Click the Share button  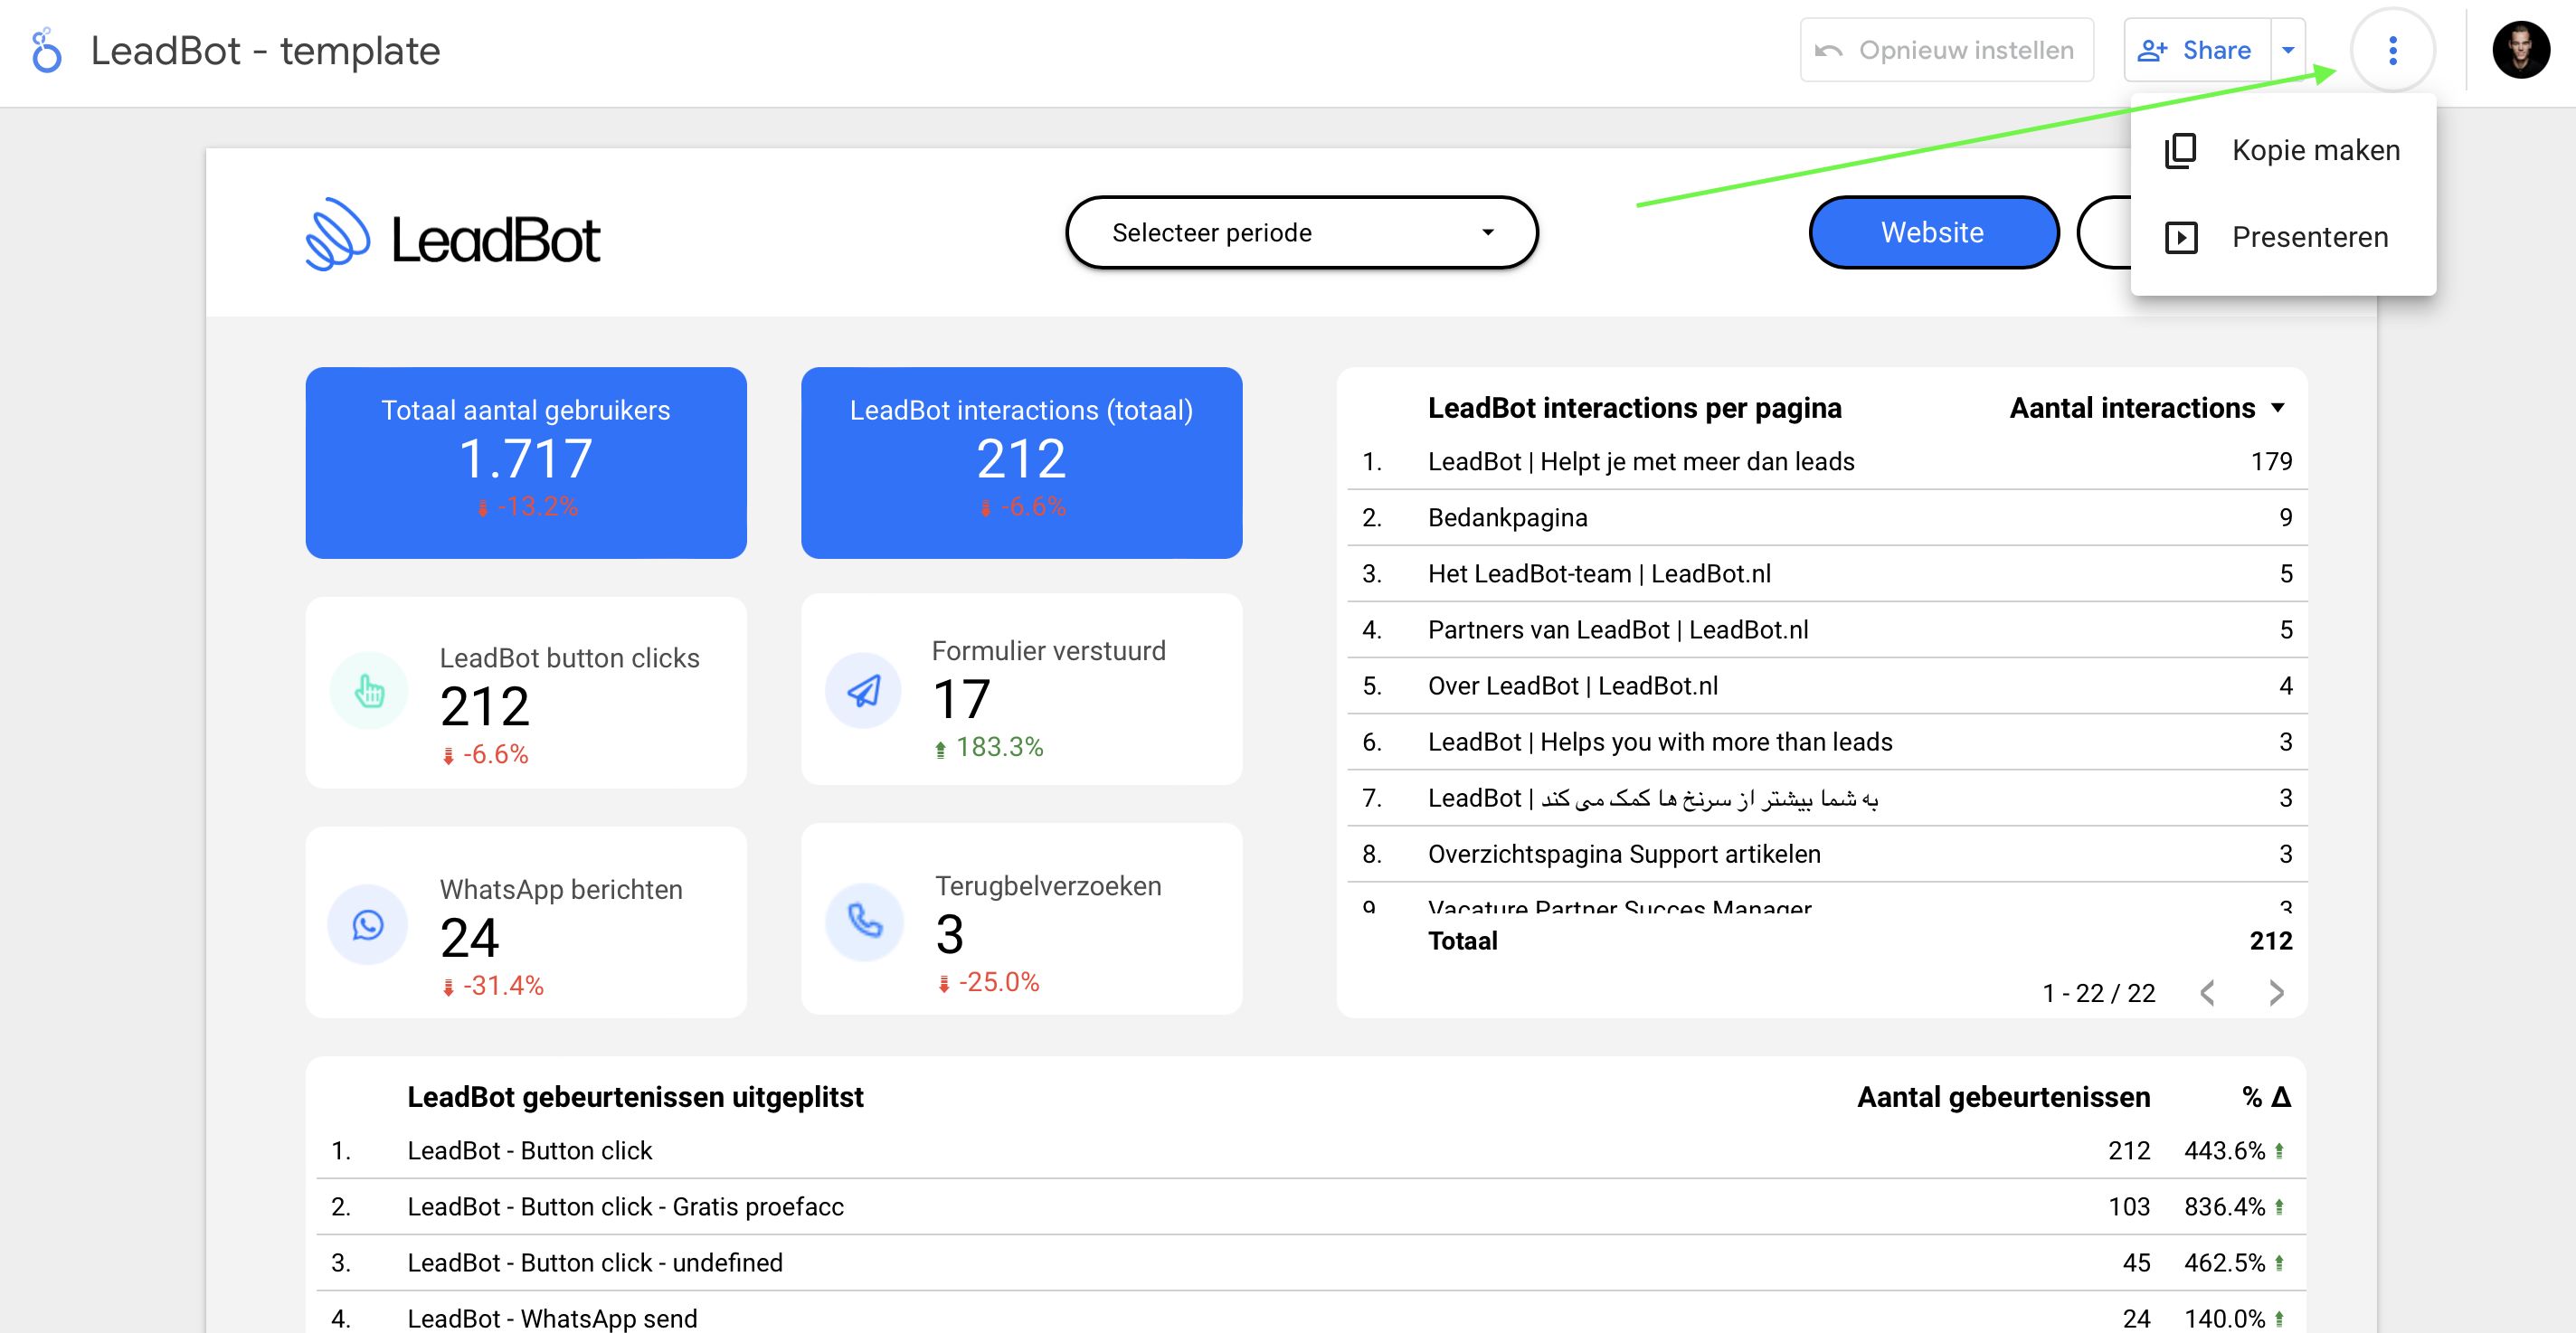2197,50
